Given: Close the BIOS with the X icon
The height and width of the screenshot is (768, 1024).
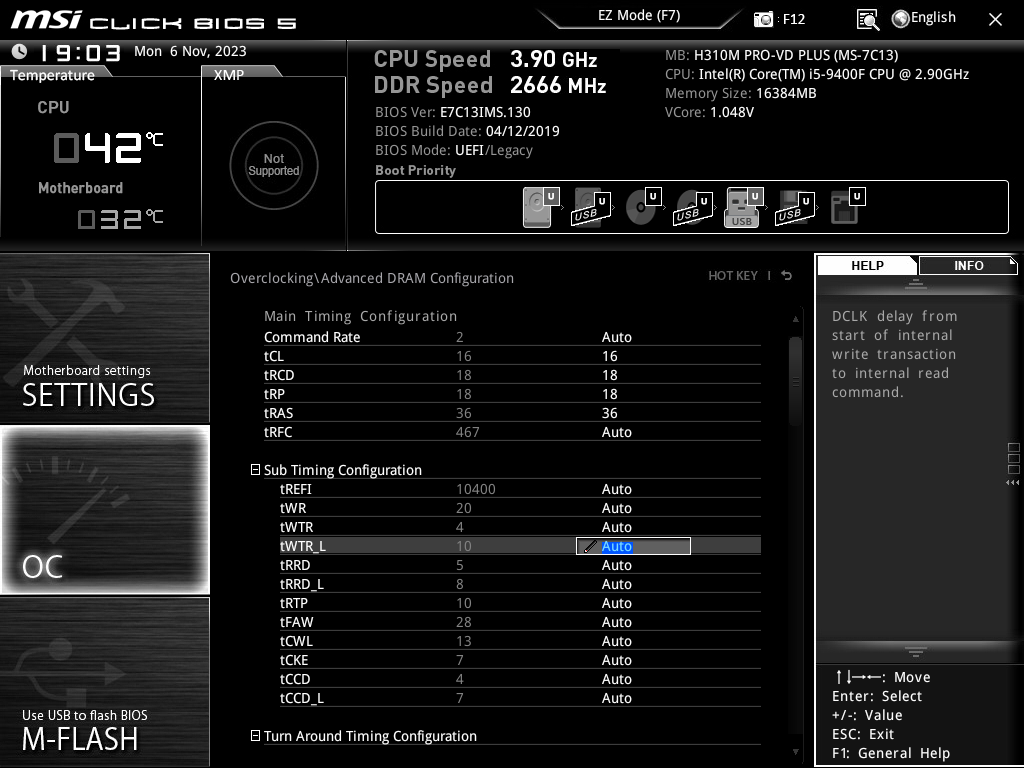Looking at the screenshot, I should 995,20.
